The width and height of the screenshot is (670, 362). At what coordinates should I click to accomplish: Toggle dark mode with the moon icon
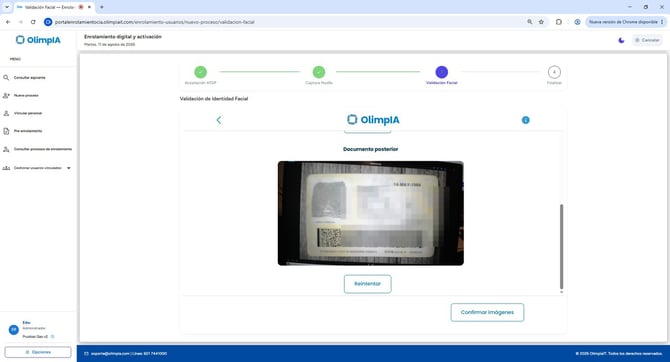pyautogui.click(x=621, y=40)
